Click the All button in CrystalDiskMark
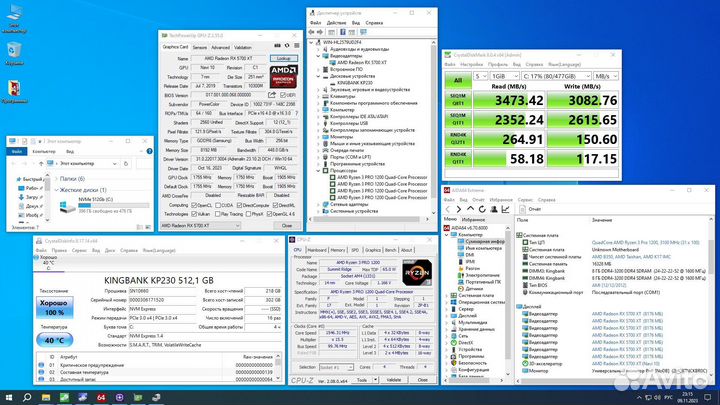Screen dimensions: 720x405 [x=458, y=80]
